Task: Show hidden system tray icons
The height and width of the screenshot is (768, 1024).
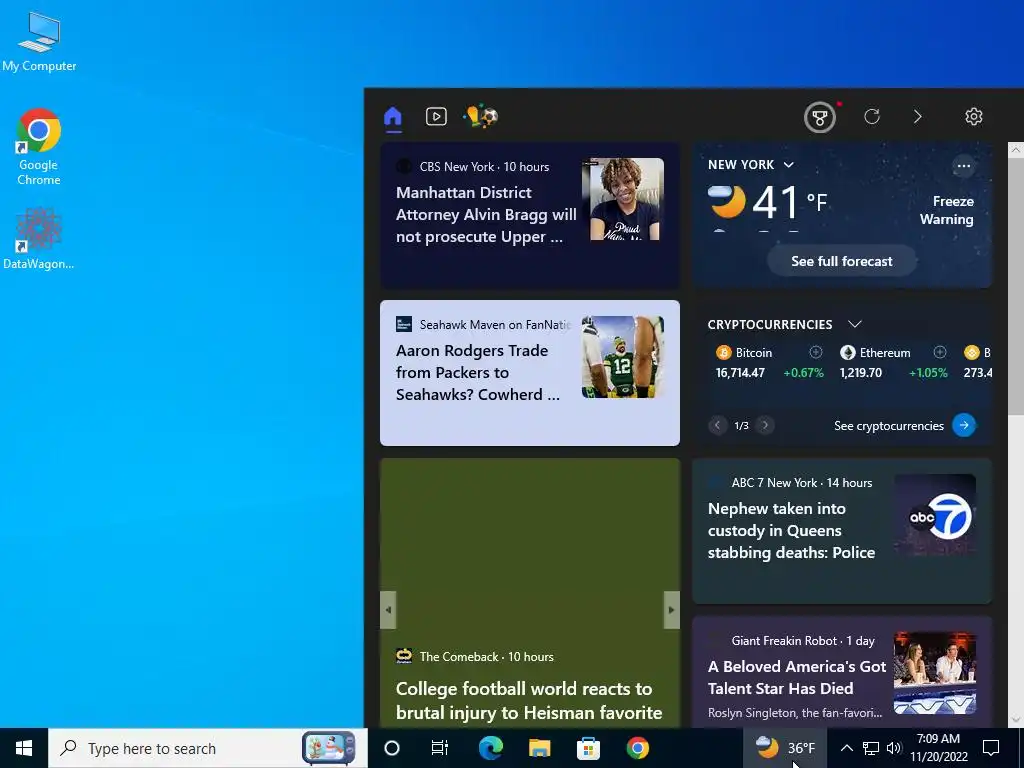Action: 846,748
